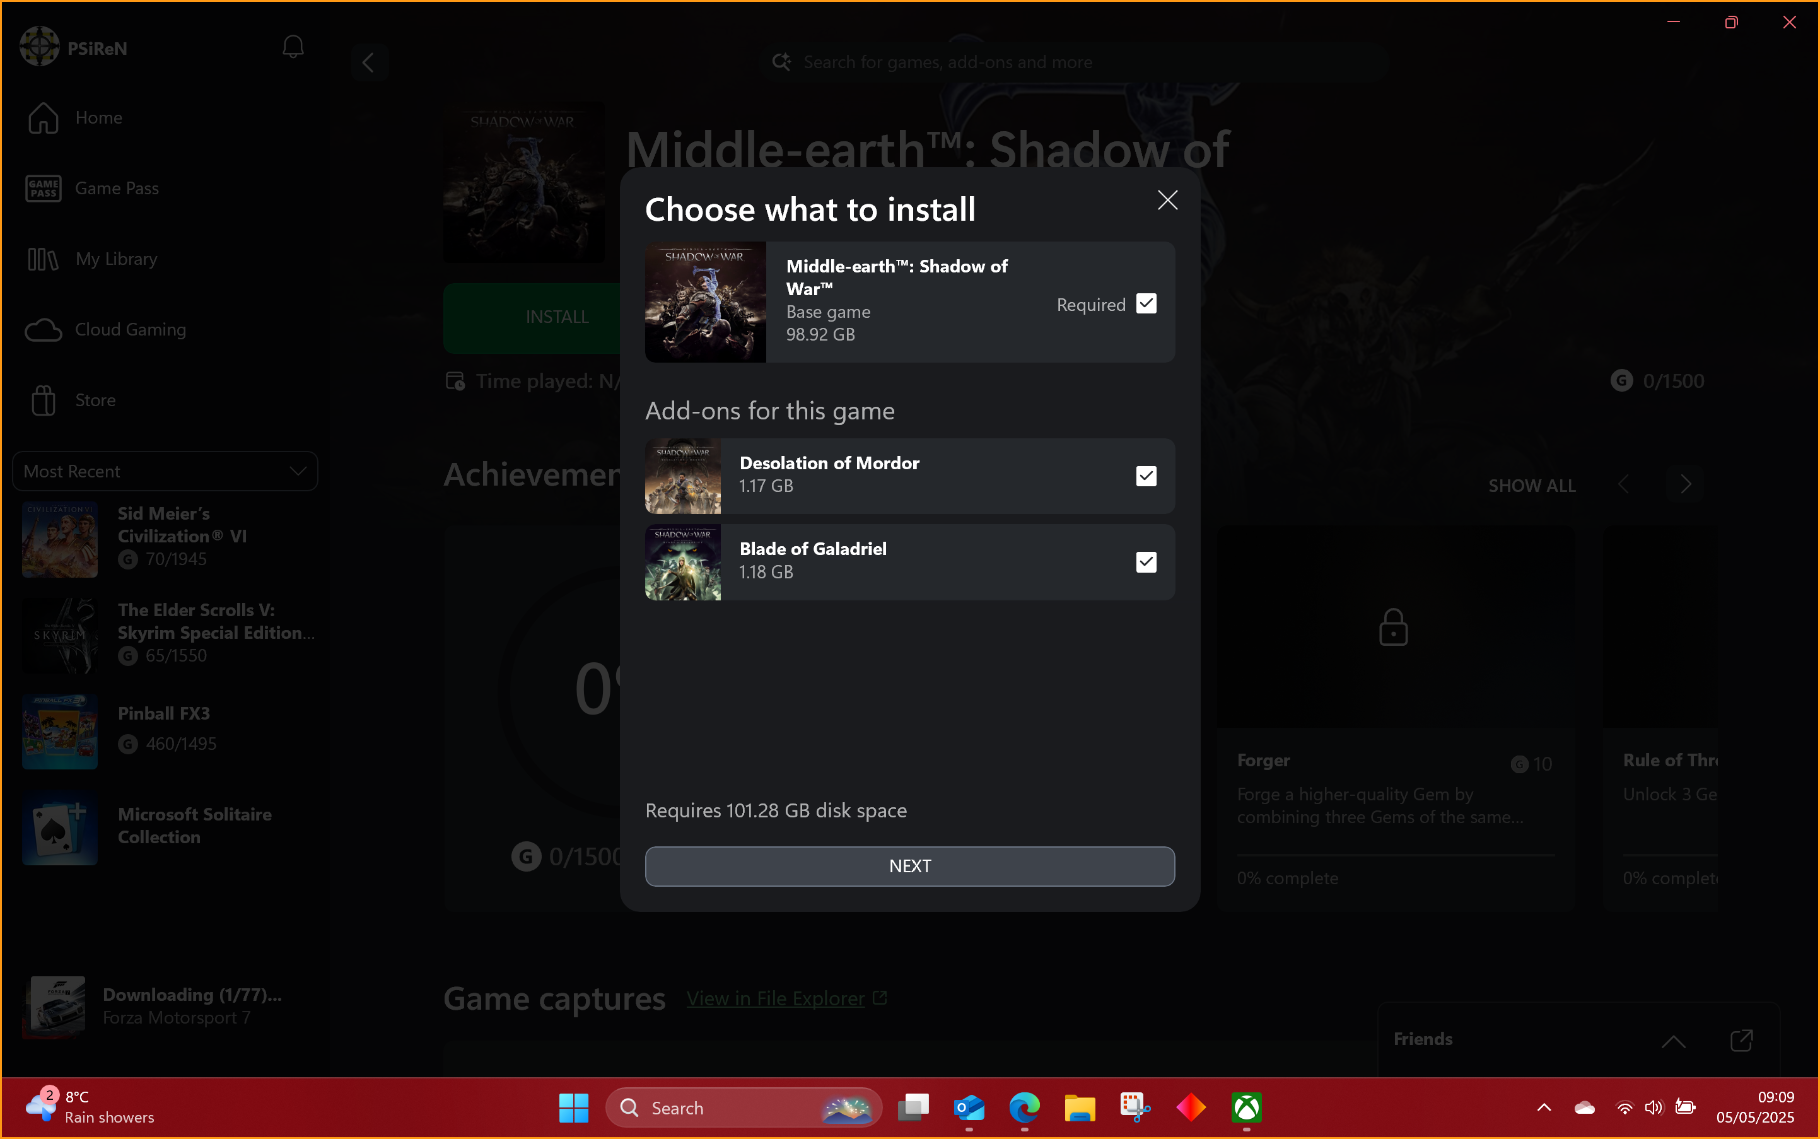Click the NEXT button

coord(910,866)
